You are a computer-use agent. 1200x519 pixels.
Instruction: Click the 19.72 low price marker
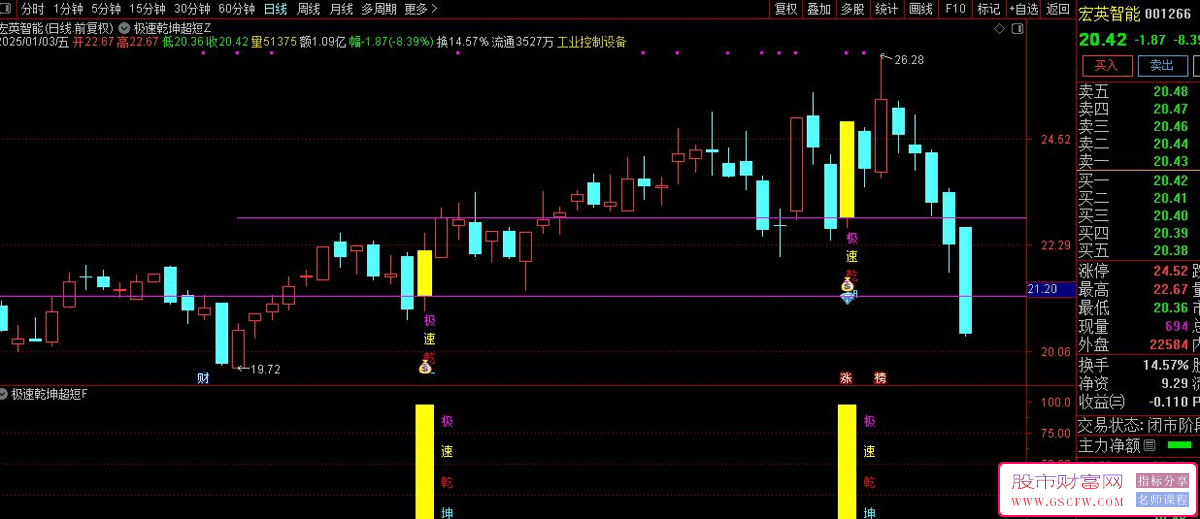pos(265,369)
